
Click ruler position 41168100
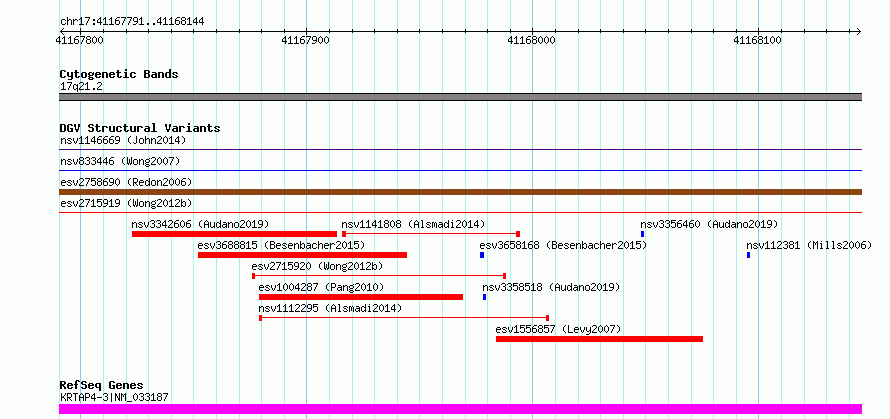pyautogui.click(x=758, y=40)
